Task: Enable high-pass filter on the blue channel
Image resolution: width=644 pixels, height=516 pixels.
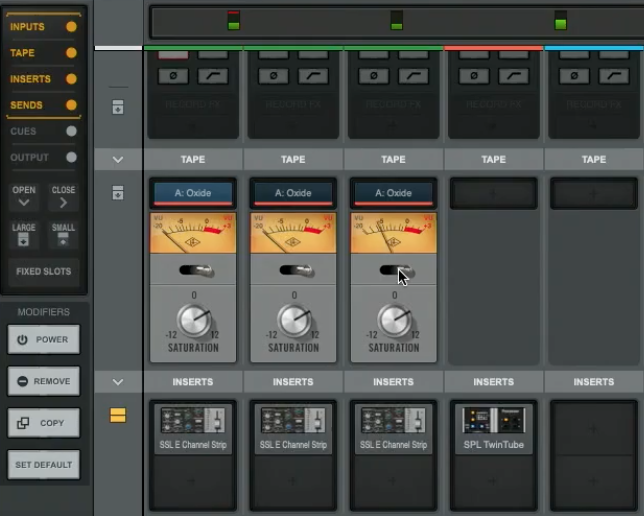Action: (614, 76)
